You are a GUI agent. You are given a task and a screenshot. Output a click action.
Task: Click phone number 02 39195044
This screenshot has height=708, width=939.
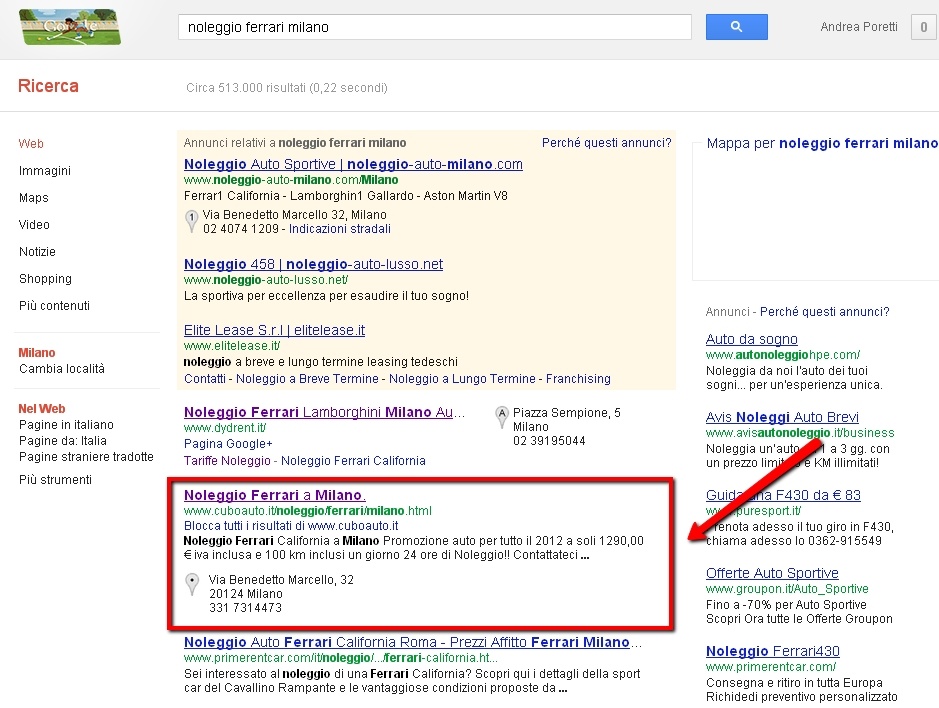tap(549, 441)
